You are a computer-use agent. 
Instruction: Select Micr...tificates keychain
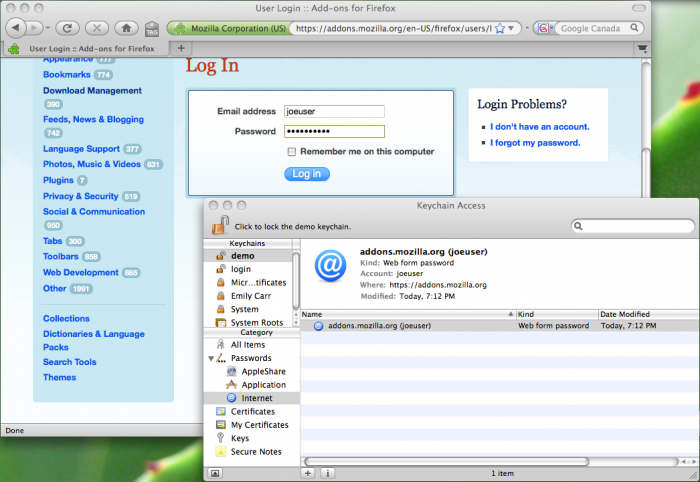248,283
